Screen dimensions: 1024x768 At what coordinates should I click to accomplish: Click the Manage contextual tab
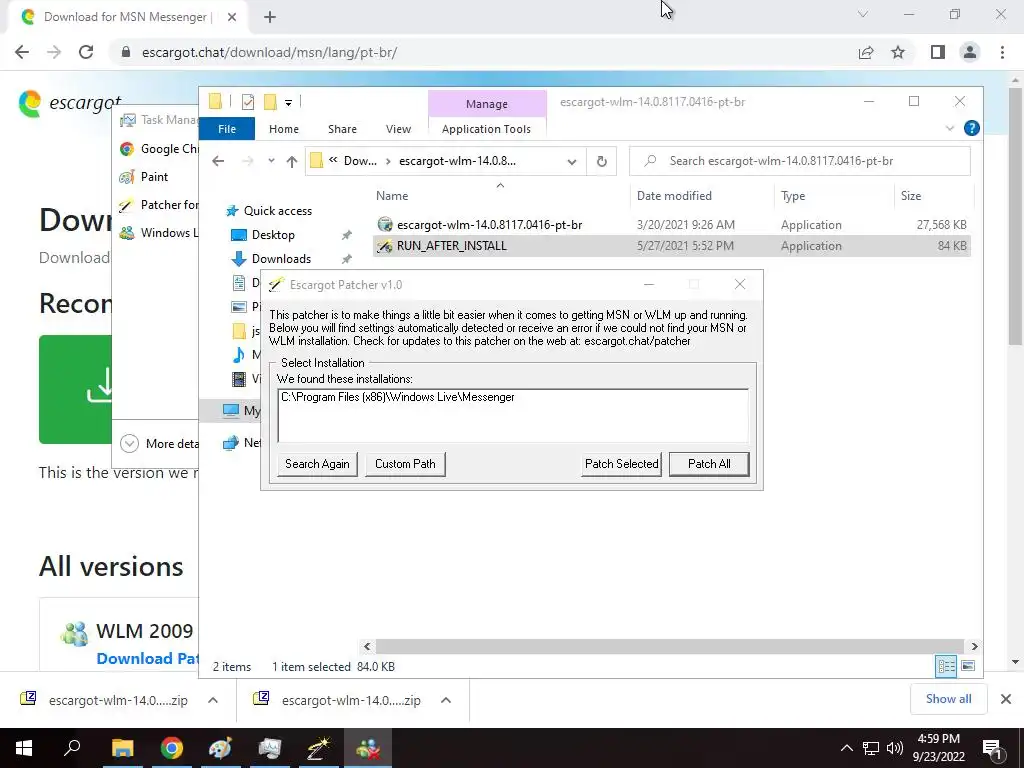coord(487,104)
